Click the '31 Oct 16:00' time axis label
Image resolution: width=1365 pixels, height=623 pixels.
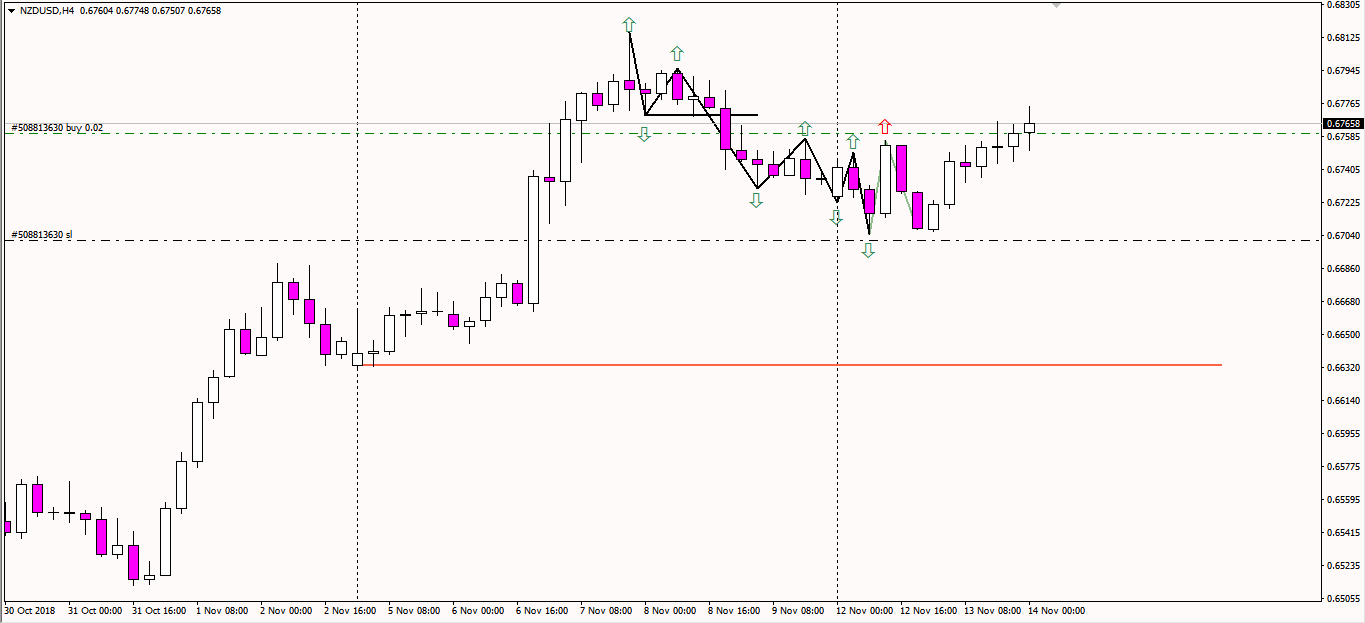tap(158, 611)
